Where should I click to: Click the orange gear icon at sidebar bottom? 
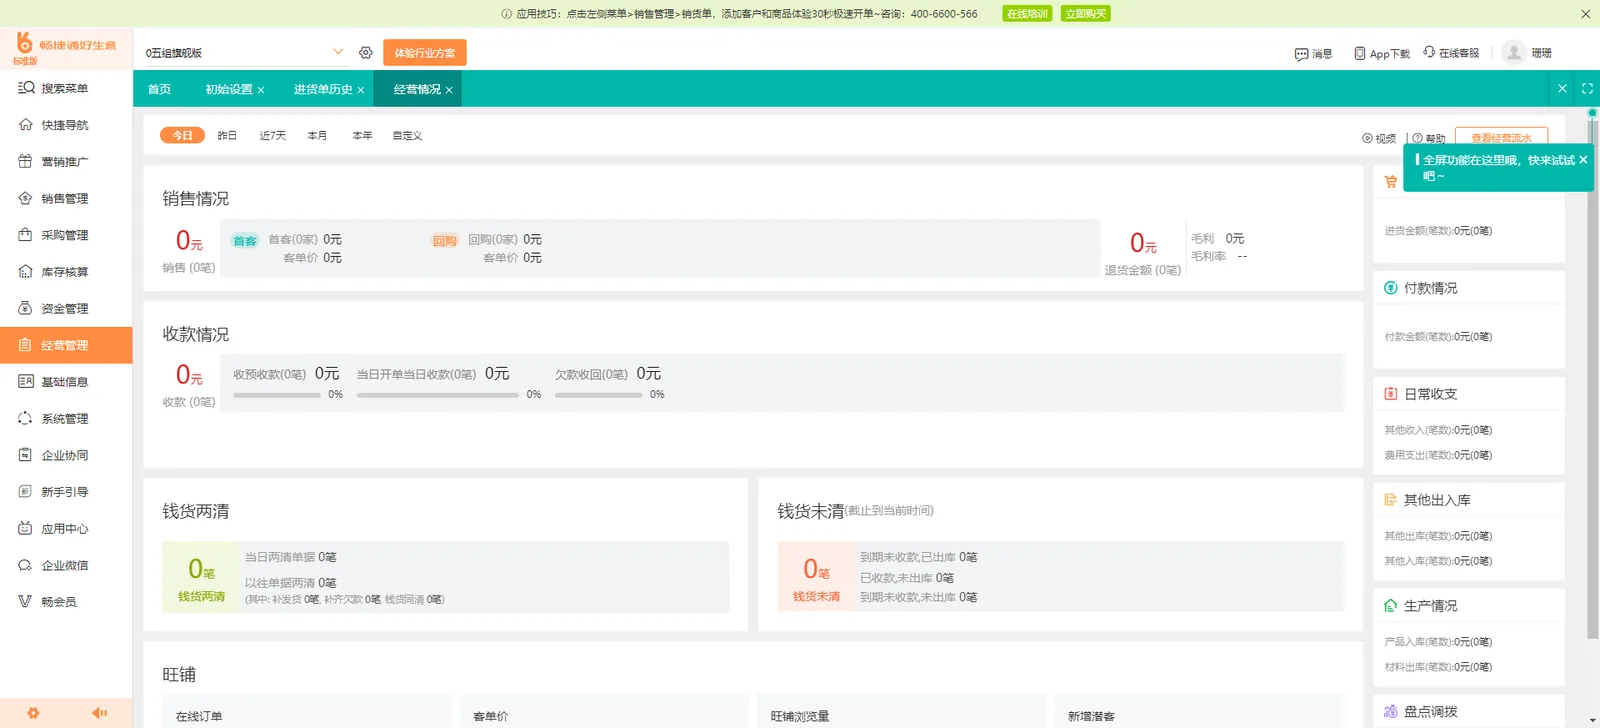coord(33,713)
